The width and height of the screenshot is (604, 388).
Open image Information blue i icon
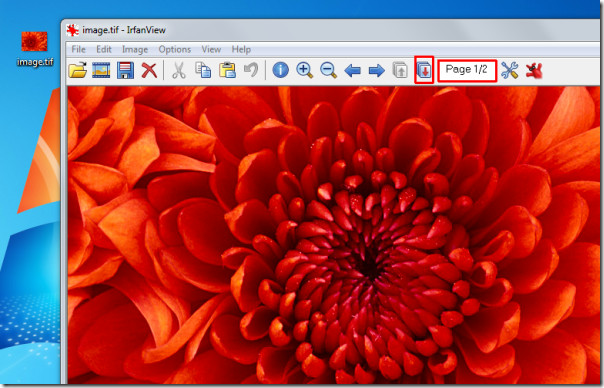tap(280, 70)
